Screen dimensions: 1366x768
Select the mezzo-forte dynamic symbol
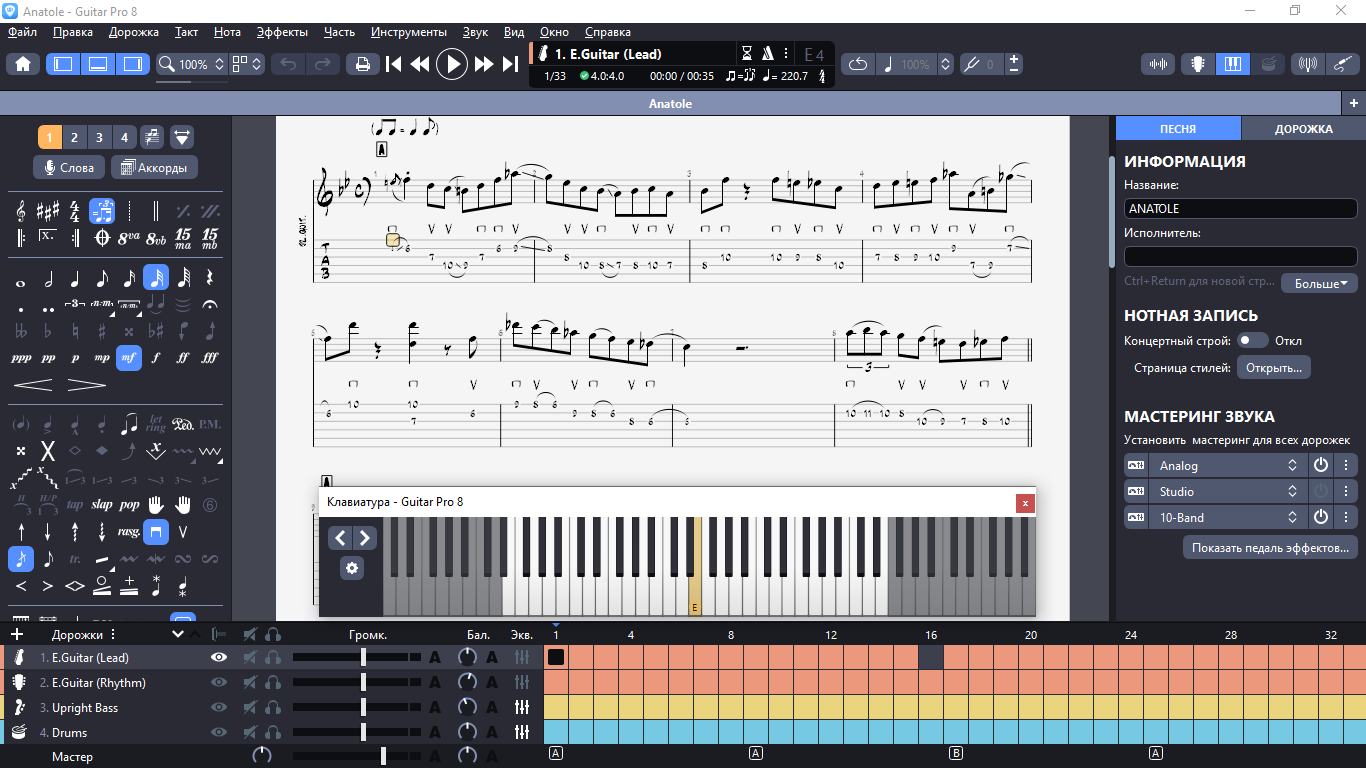coord(129,357)
